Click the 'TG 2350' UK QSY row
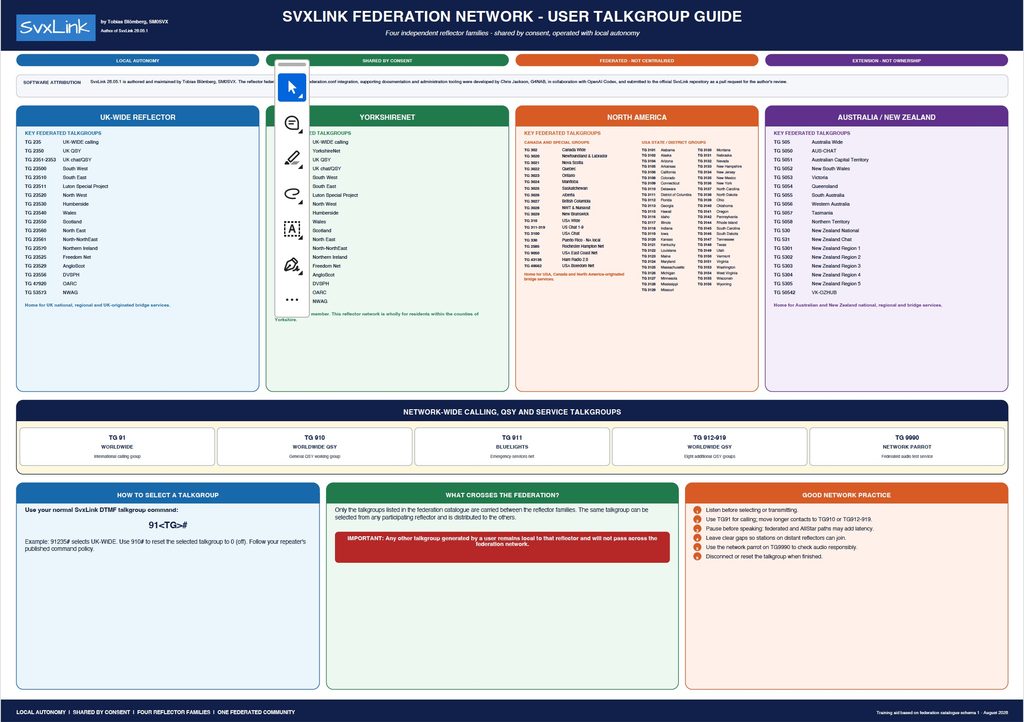Image resolution: width=1024 pixels, height=722 pixels. click(53, 151)
